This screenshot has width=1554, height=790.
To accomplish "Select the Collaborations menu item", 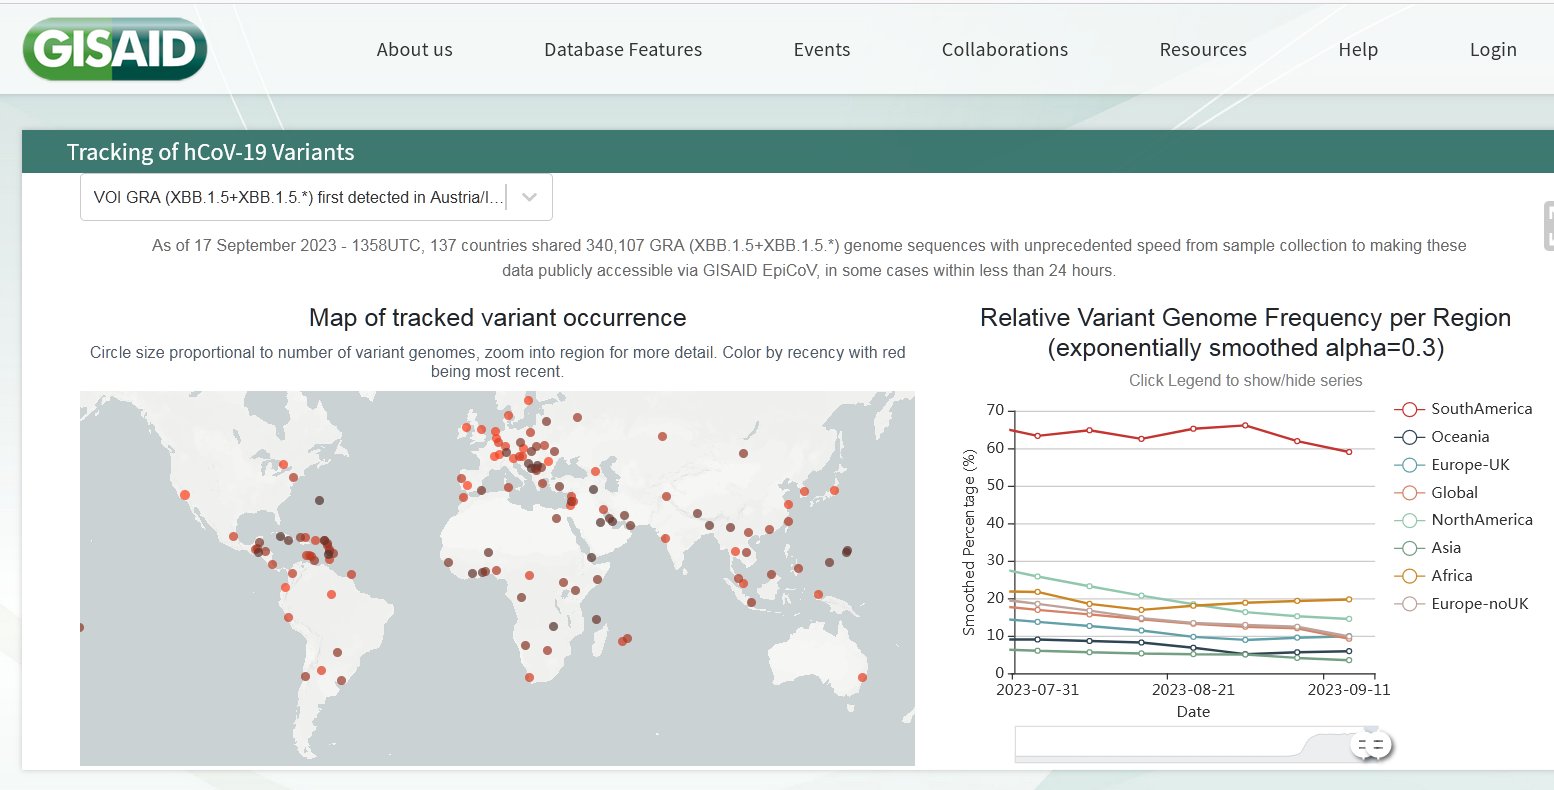I will [1004, 50].
